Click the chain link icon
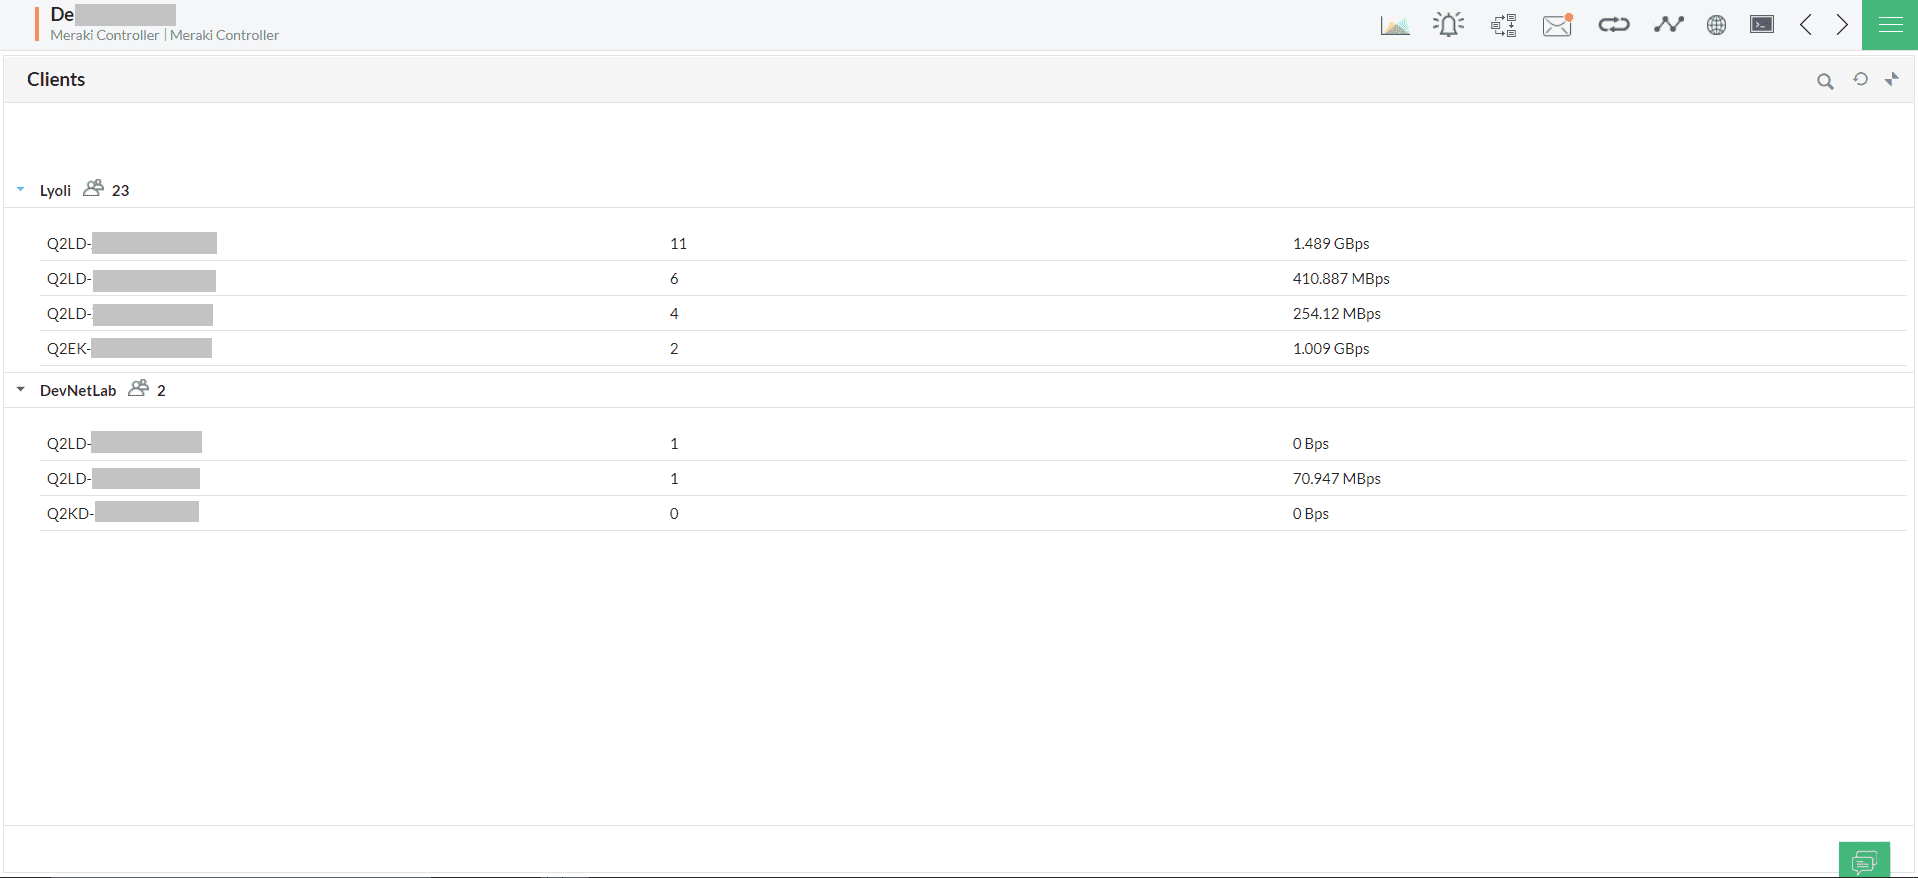 [x=1613, y=25]
